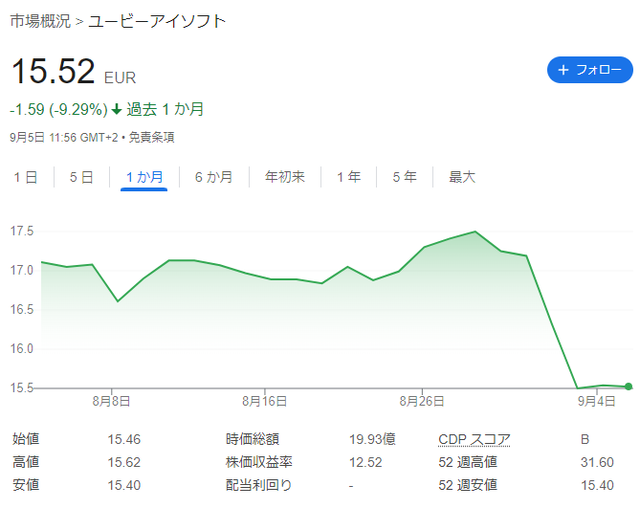Click the 52 週高値 value 31.60
The height and width of the screenshot is (508, 640).
(597, 462)
